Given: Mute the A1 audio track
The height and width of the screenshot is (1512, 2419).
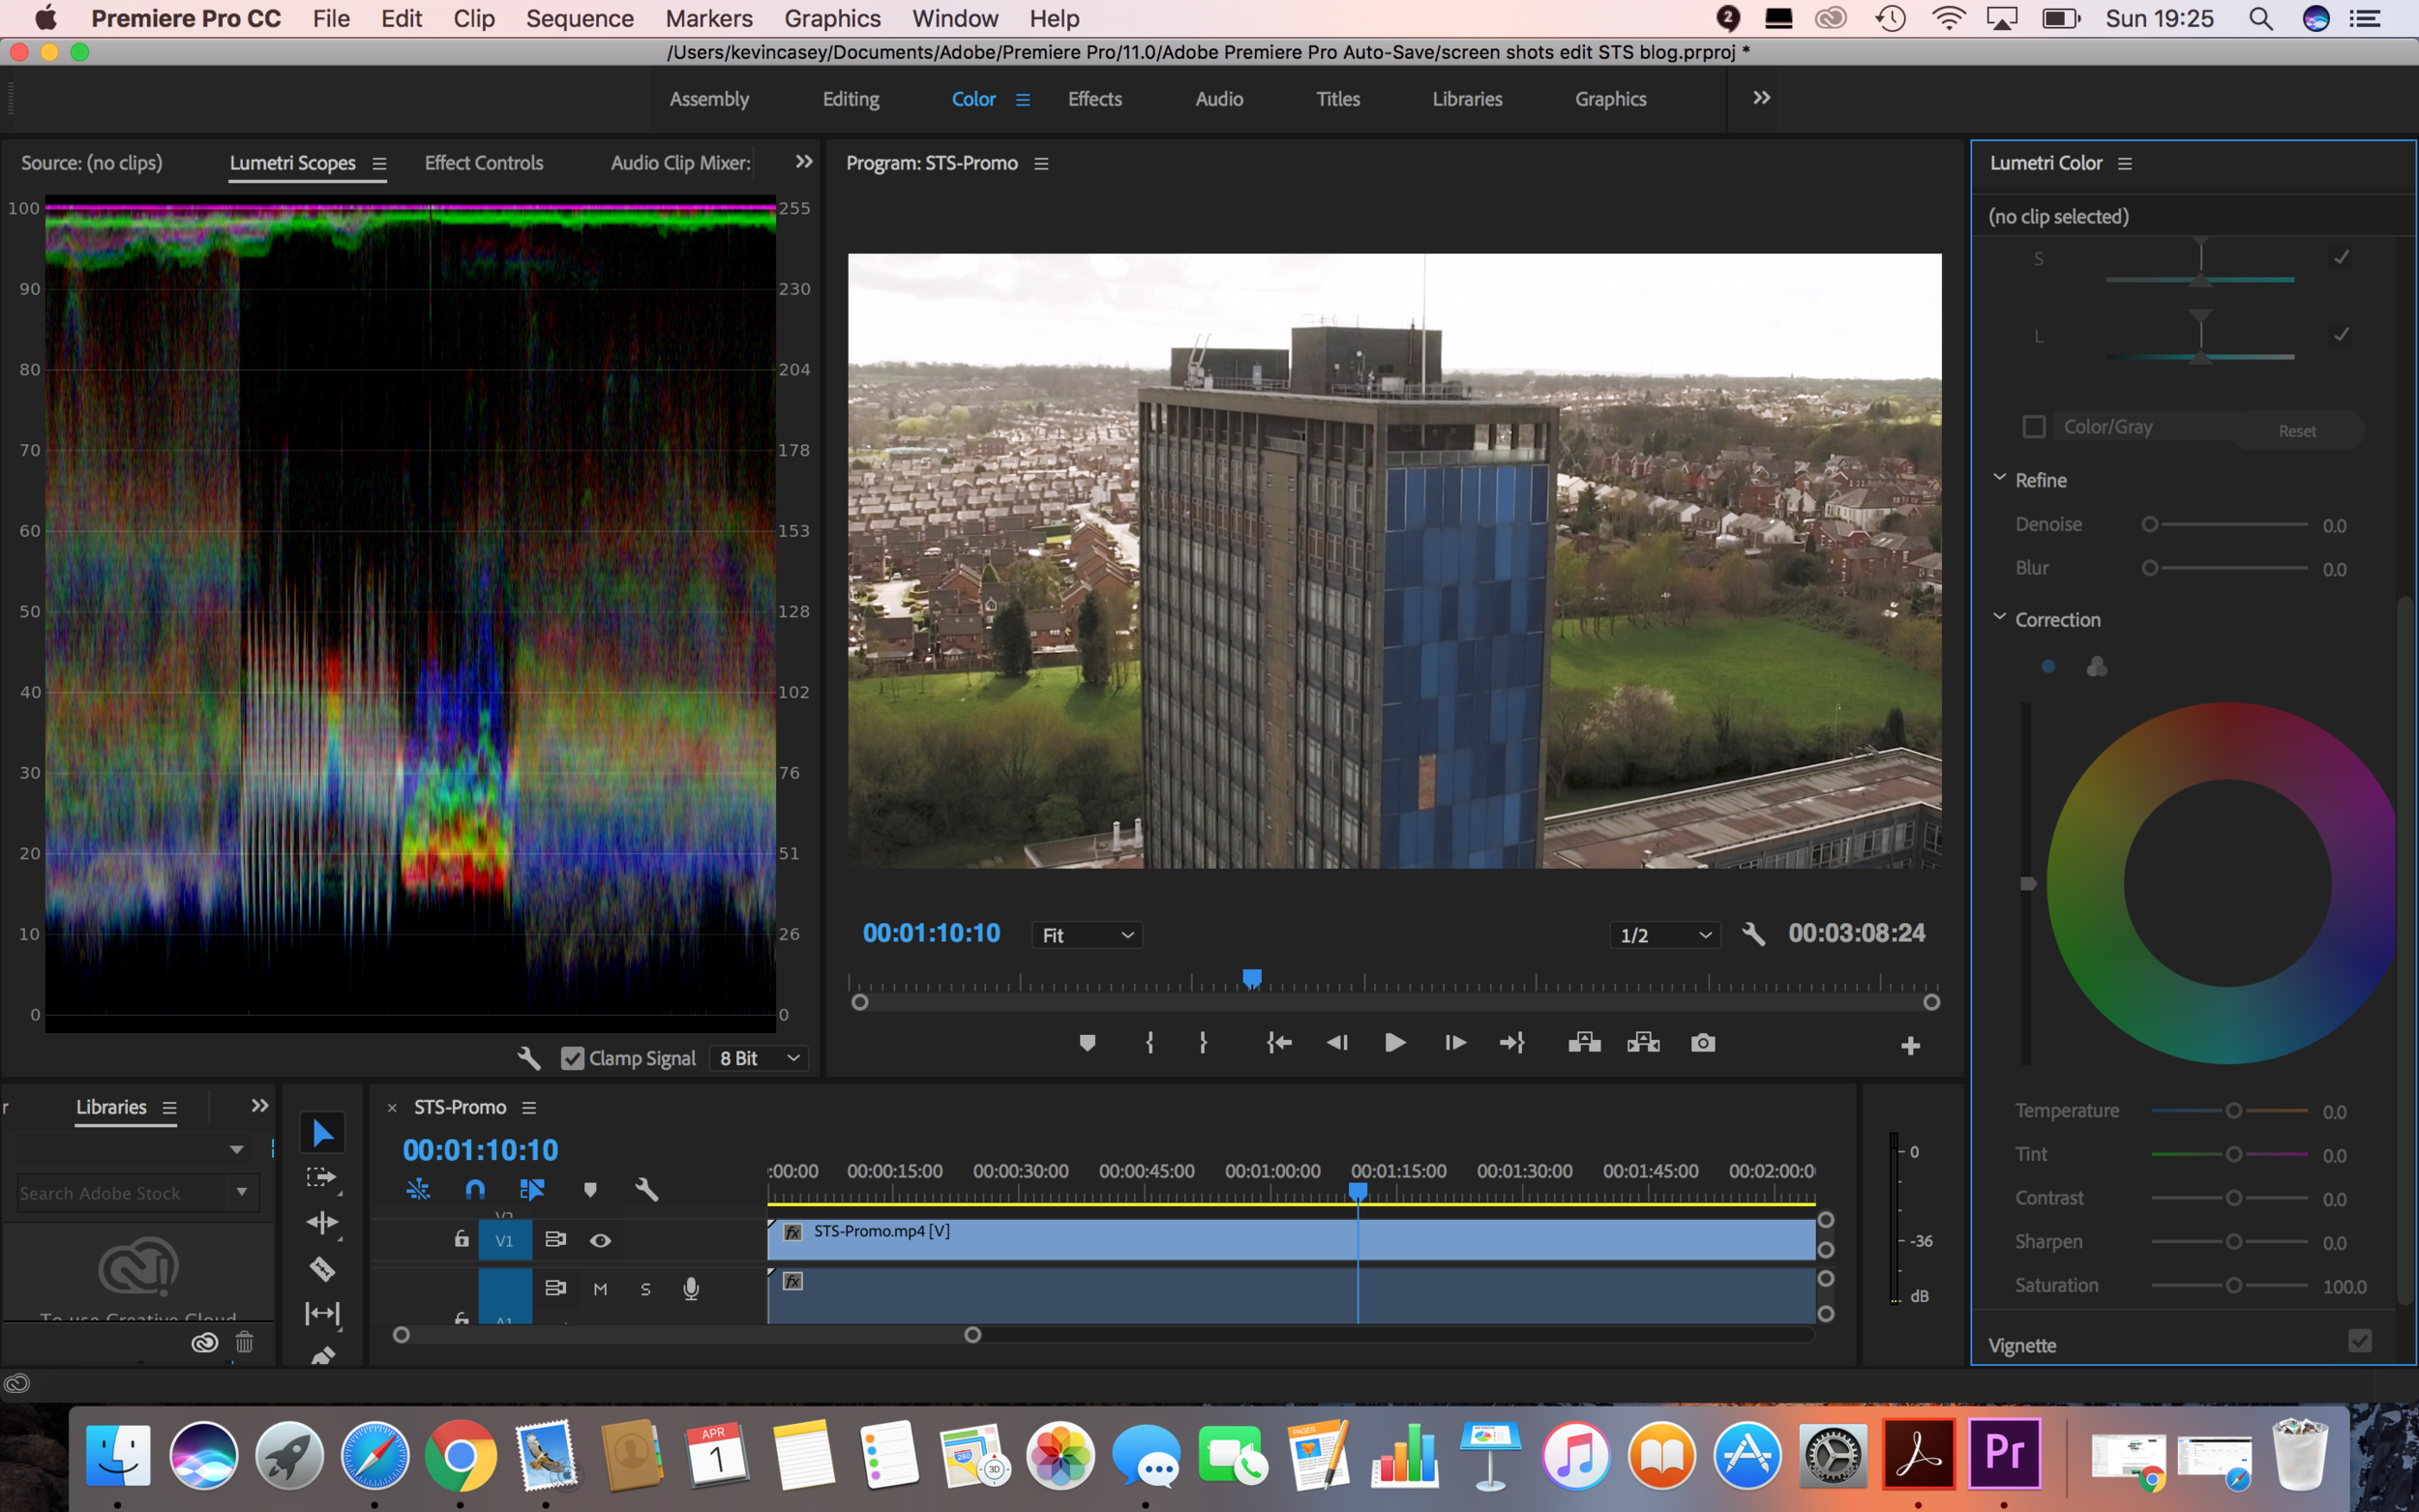Looking at the screenshot, I should pos(600,1289).
